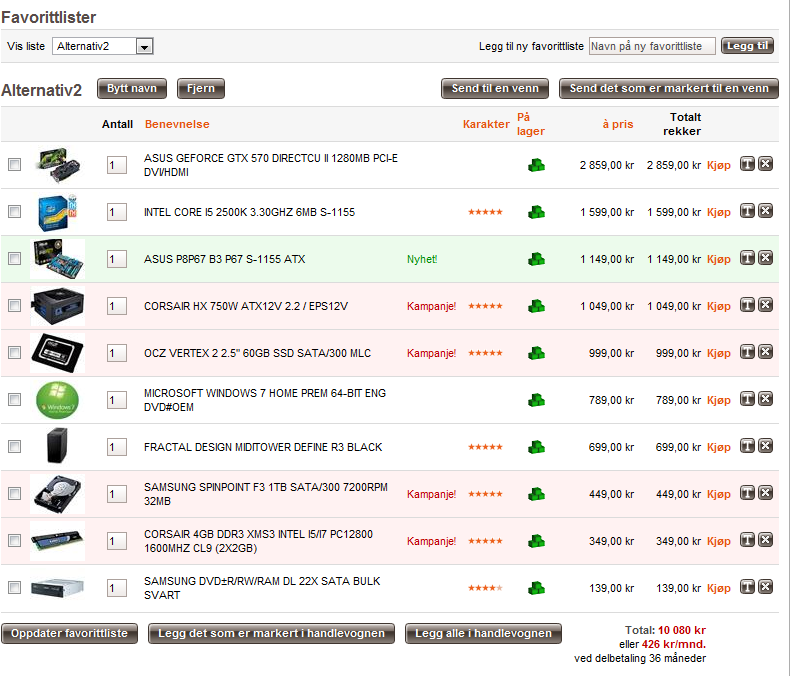790x676 pixels.
Task: Click Kjøp for ASUS GeForce GTX 570
Action: [x=718, y=165]
